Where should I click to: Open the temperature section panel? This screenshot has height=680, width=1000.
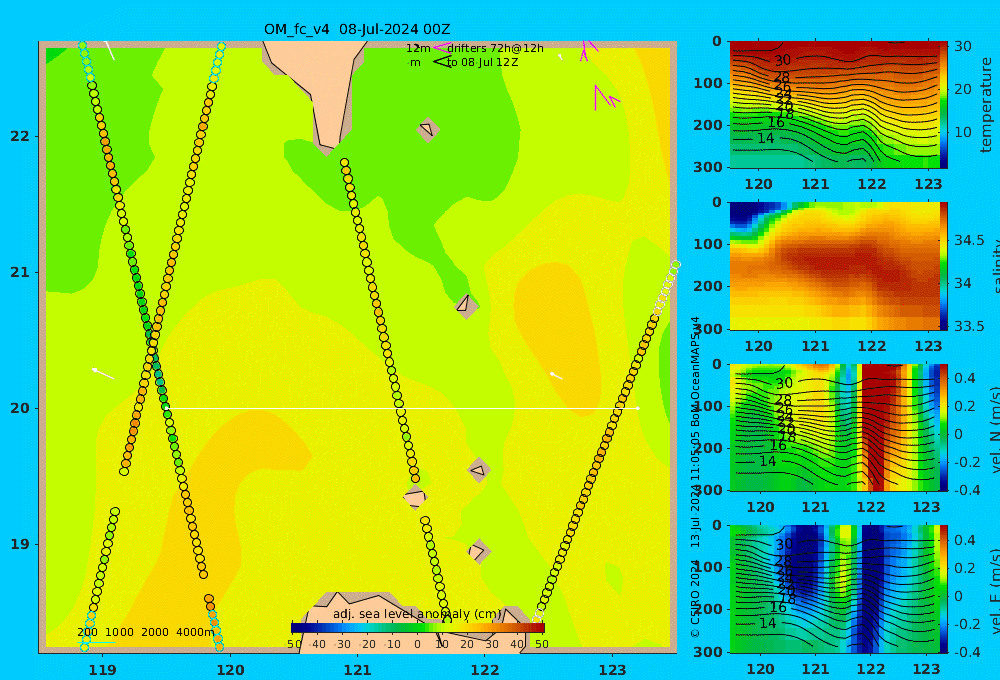(x=835, y=105)
